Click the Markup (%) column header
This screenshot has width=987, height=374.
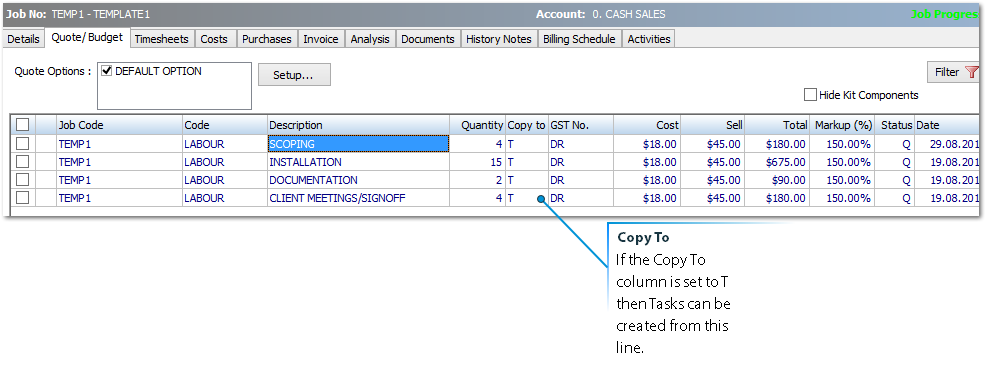point(843,125)
